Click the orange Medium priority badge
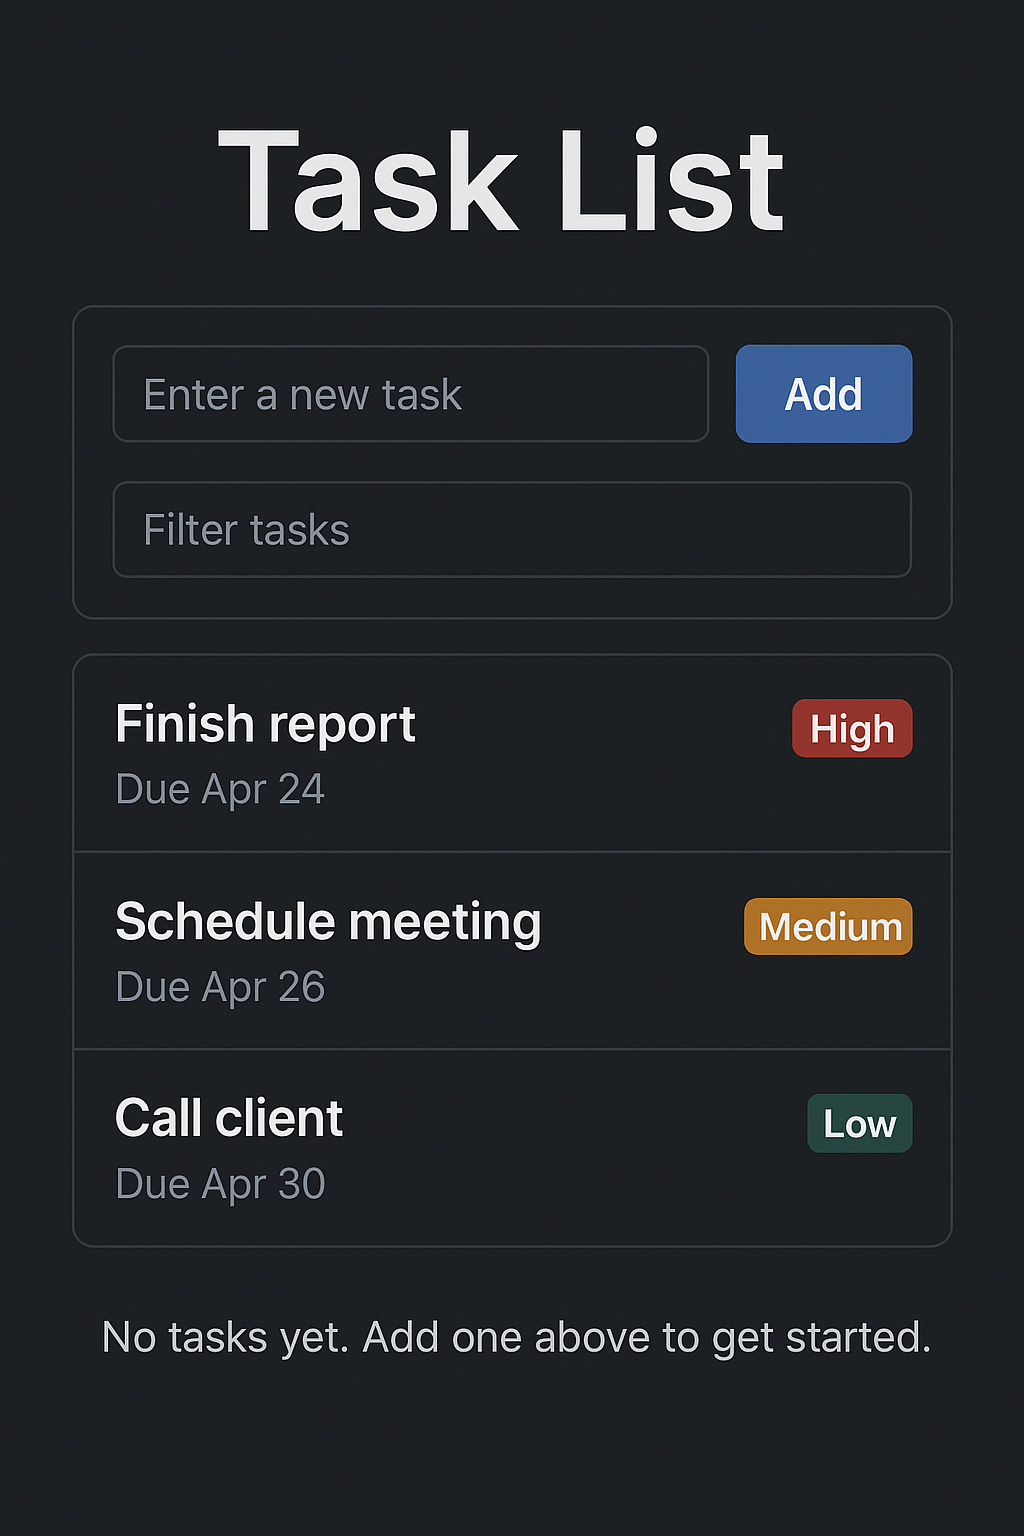Screen dimensions: 1024x1536 coord(828,927)
